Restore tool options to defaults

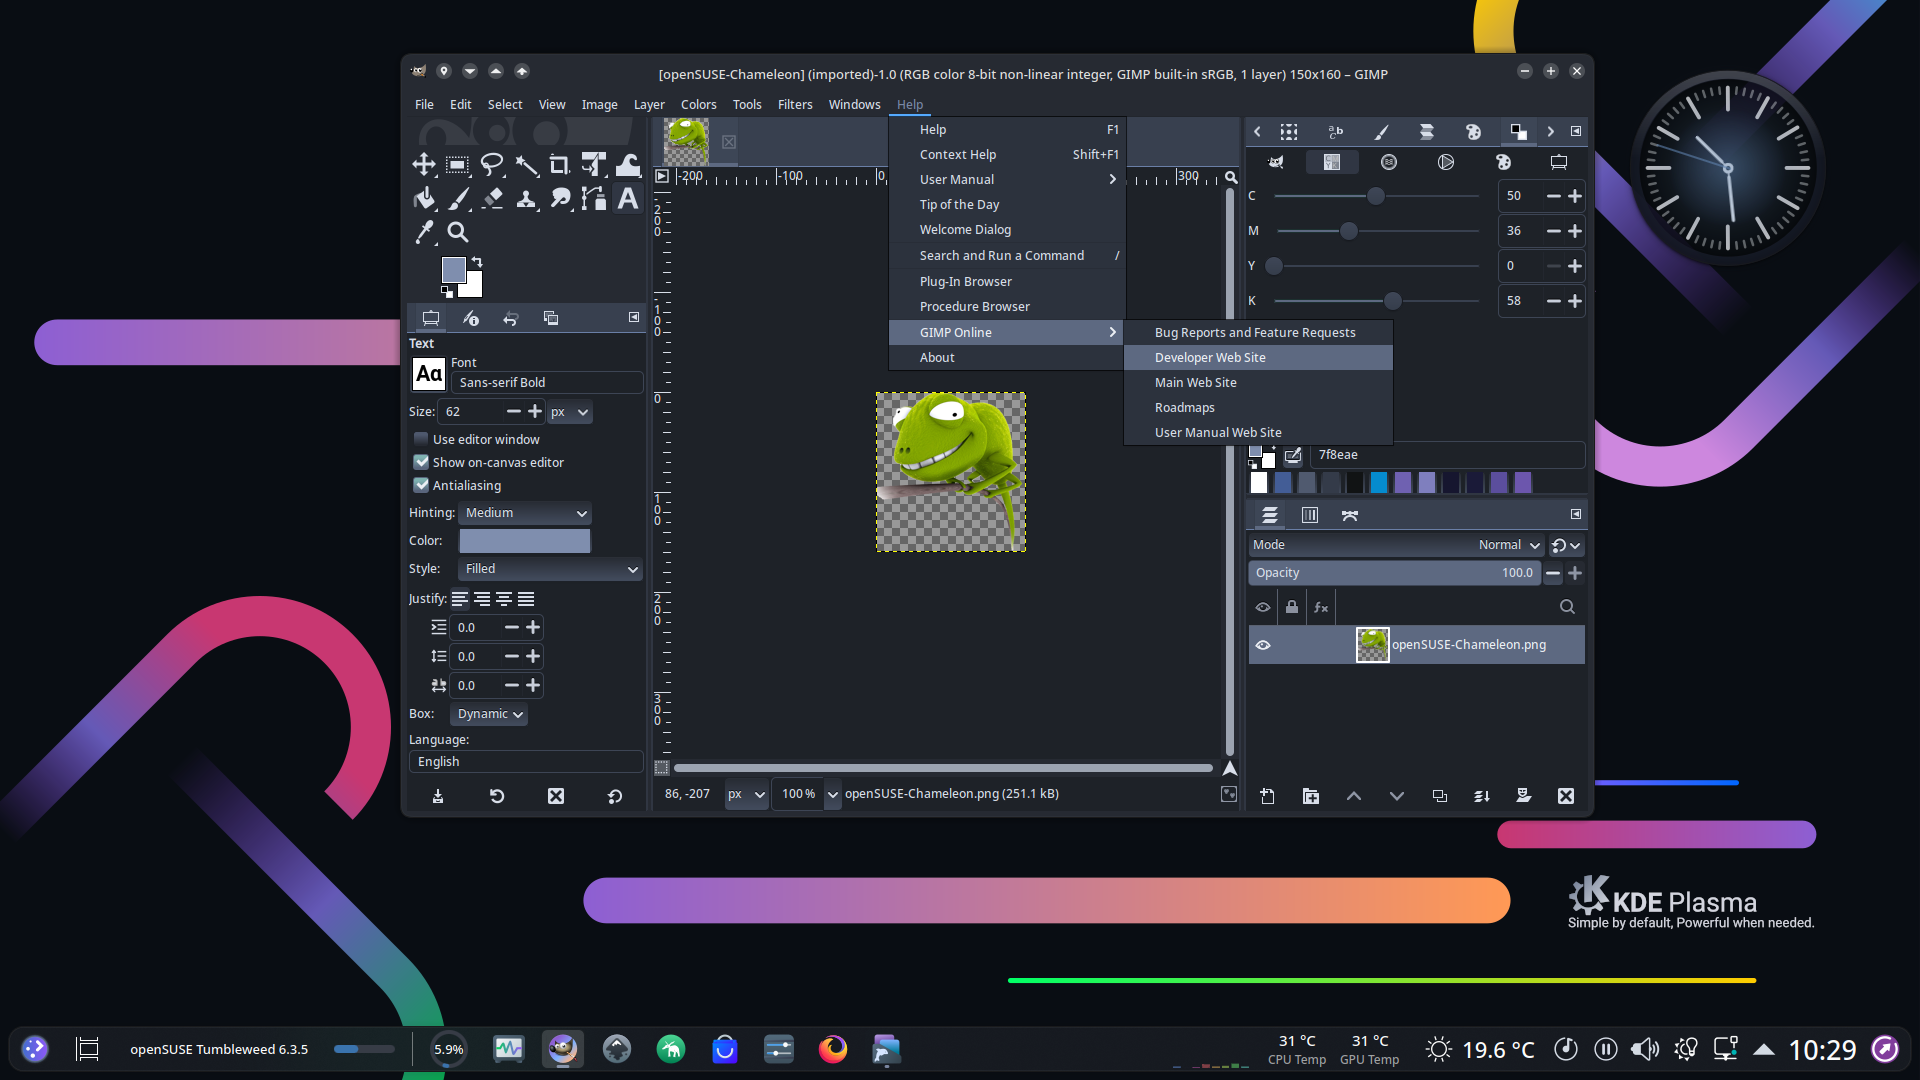(615, 796)
